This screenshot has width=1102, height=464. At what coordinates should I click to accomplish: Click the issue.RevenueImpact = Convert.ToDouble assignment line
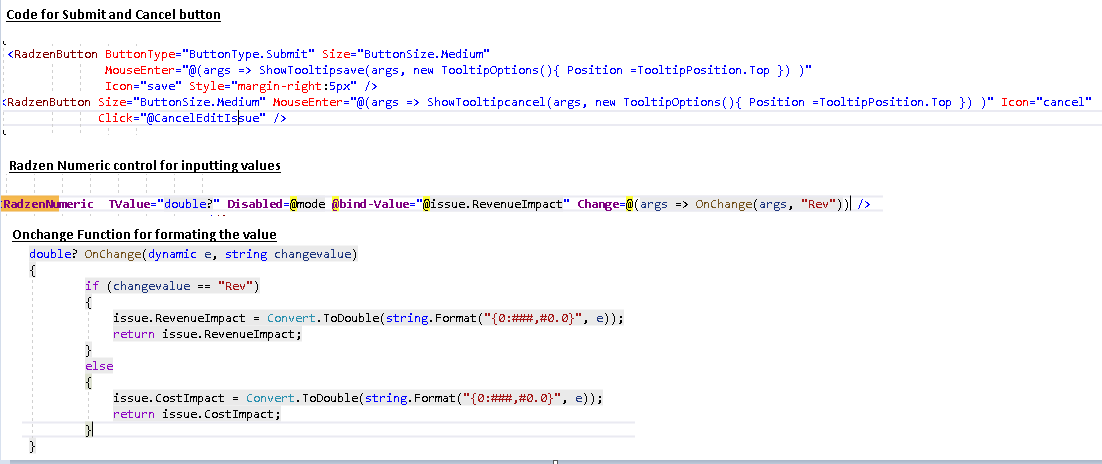click(x=368, y=318)
